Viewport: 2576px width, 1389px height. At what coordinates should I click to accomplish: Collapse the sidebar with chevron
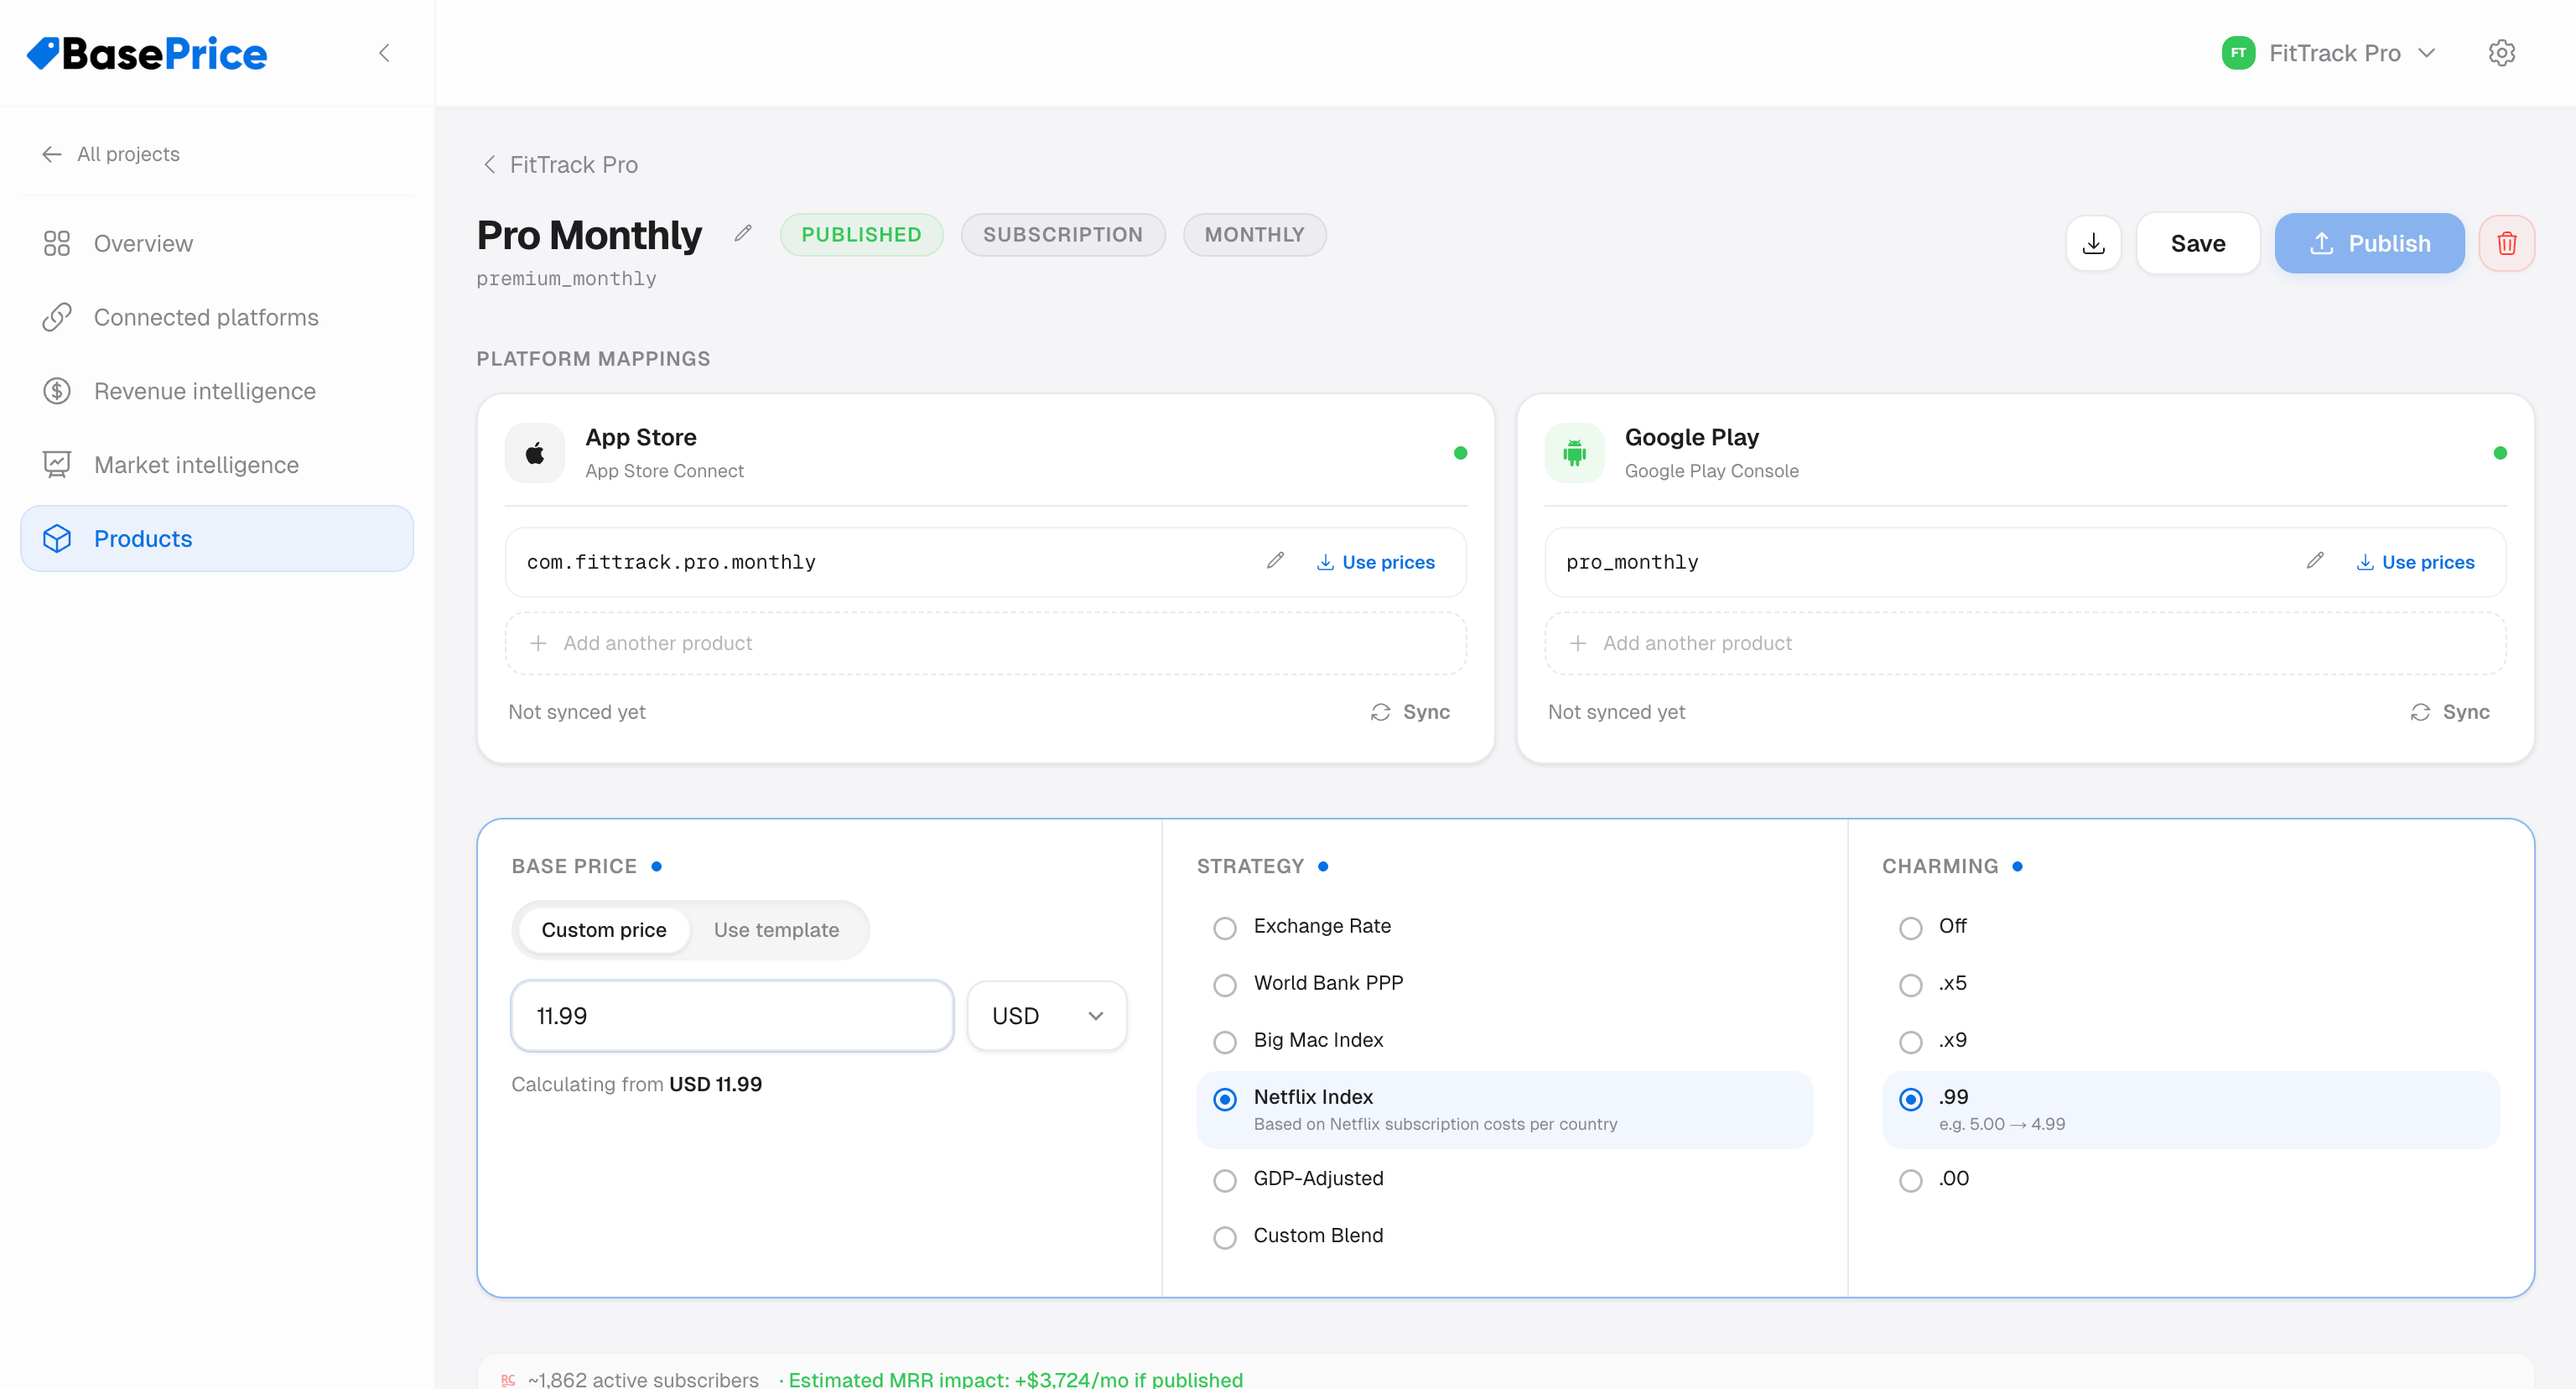coord(384,53)
